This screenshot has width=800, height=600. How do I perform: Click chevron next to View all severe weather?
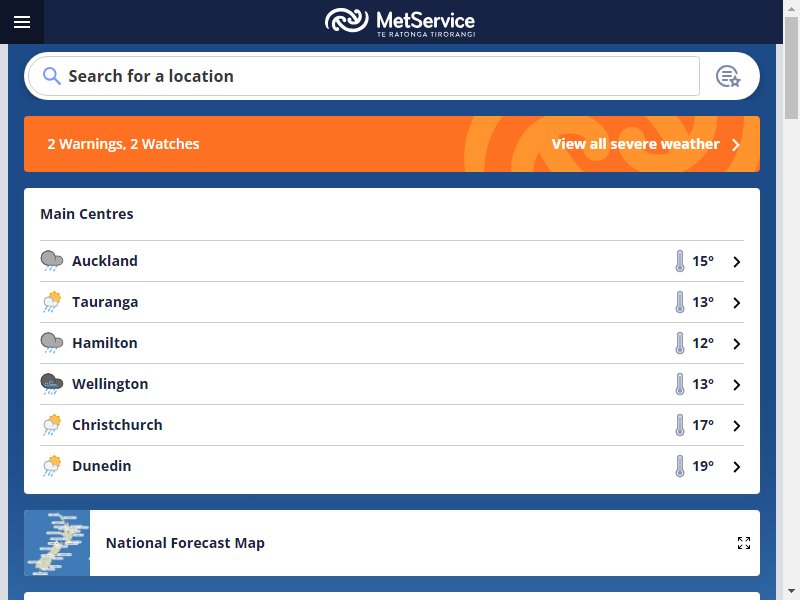click(x=736, y=144)
